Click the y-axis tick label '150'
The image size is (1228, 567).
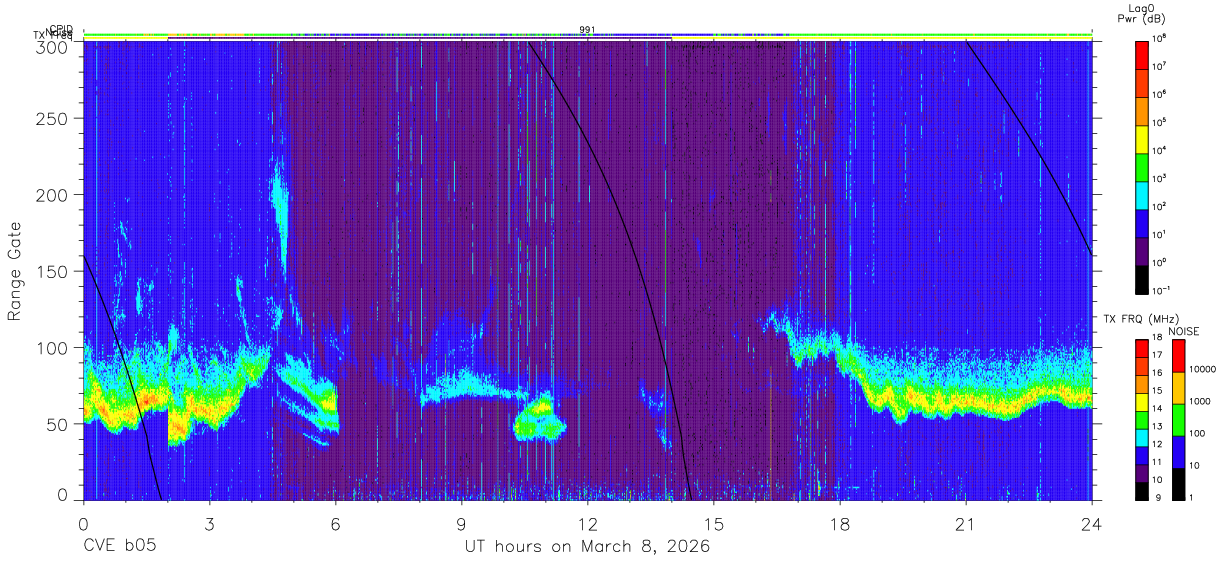[x=54, y=271]
